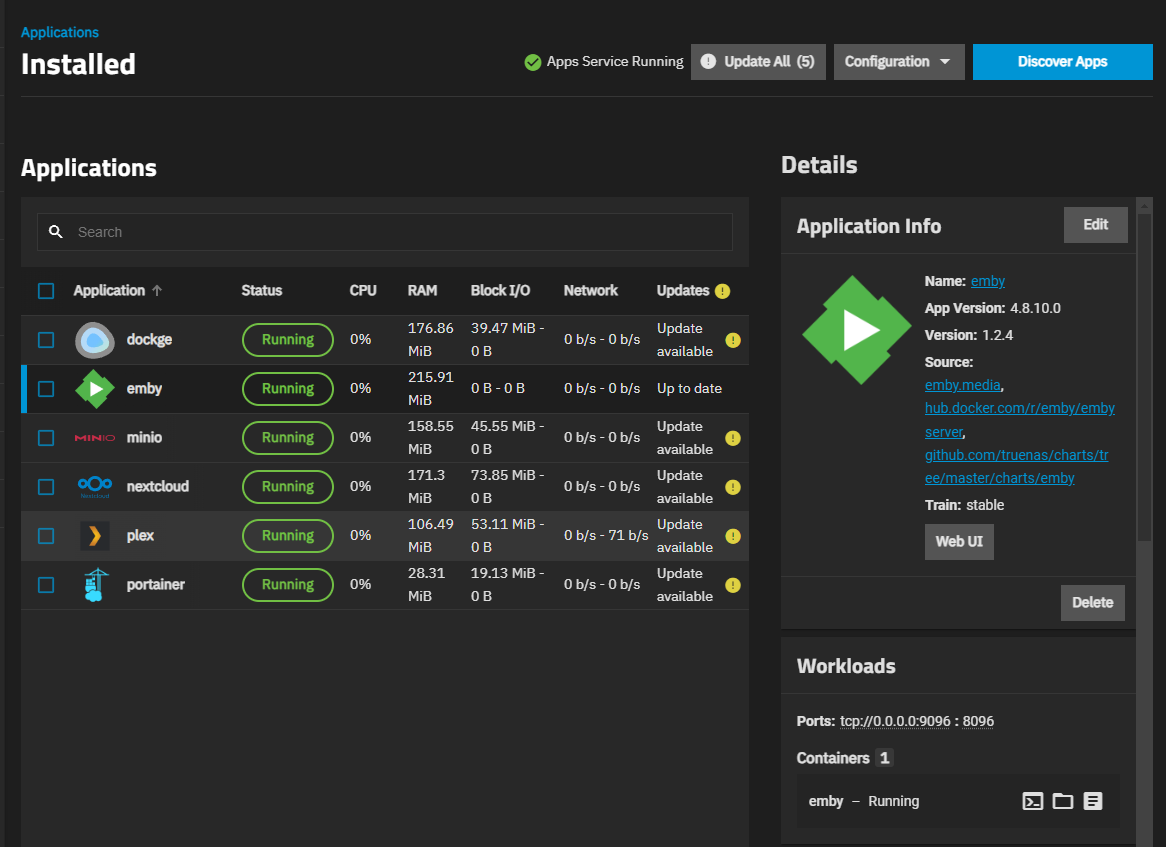Sort by the Network column header

click(590, 291)
